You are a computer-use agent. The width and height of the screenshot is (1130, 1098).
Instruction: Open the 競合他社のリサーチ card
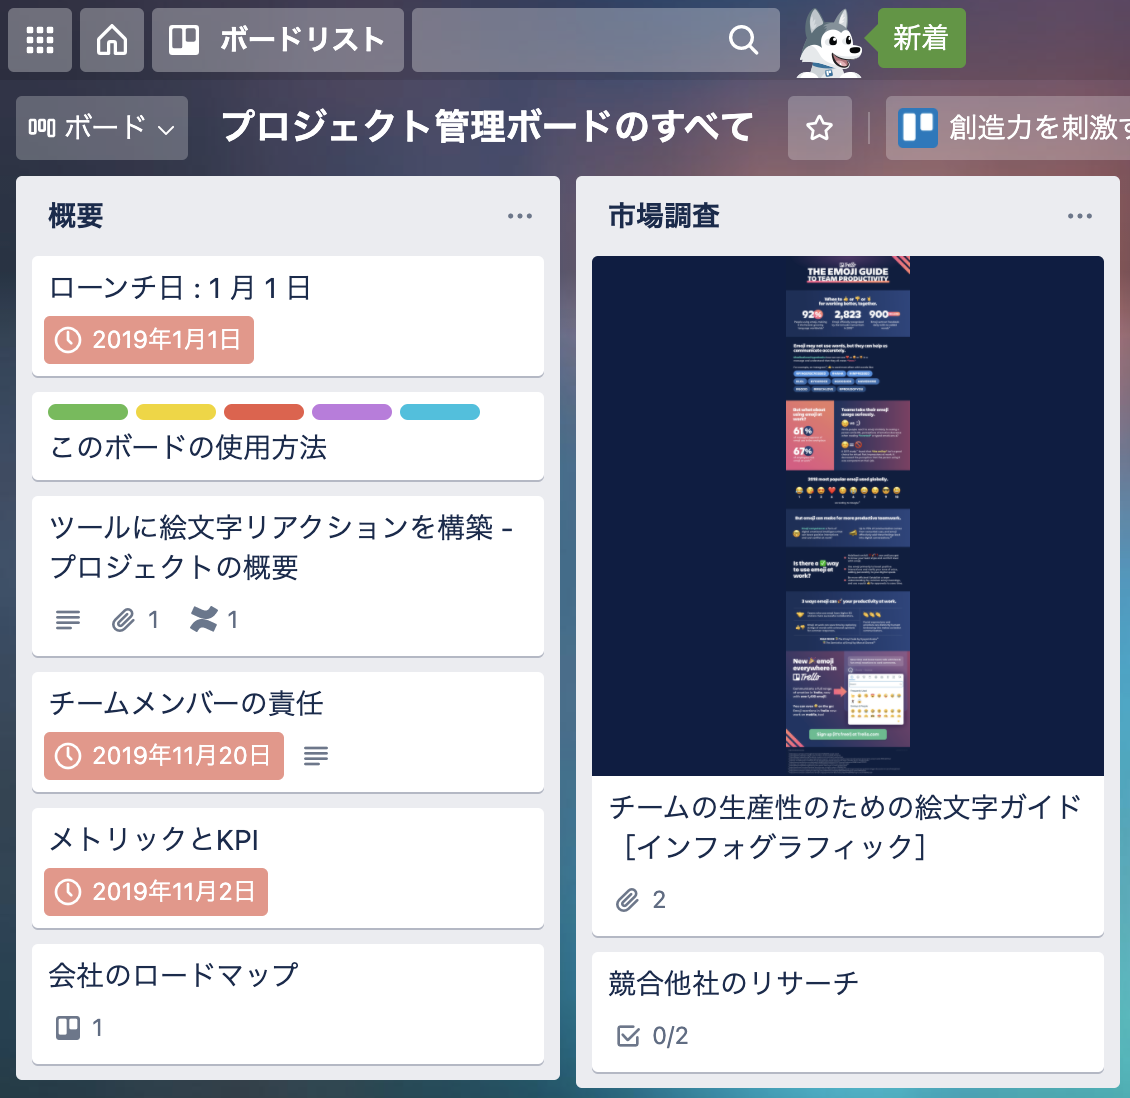coord(848,1012)
